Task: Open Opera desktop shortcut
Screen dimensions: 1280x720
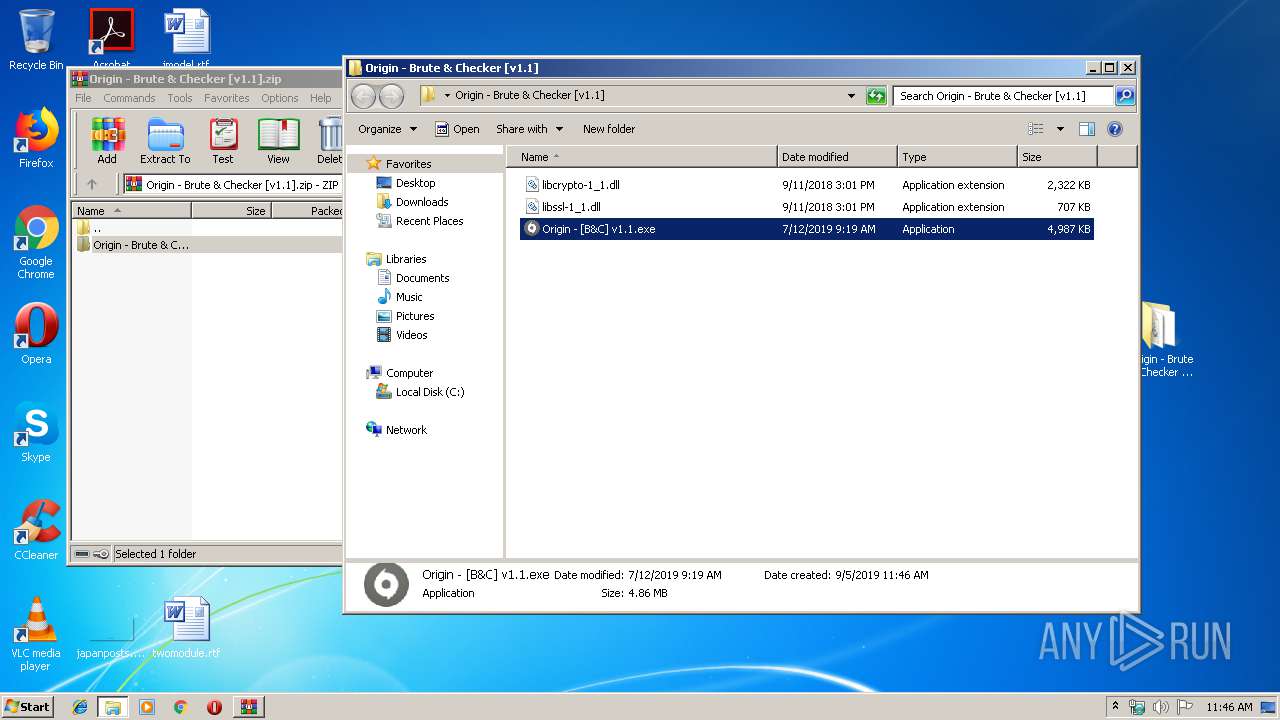Action: pyautogui.click(x=36, y=334)
